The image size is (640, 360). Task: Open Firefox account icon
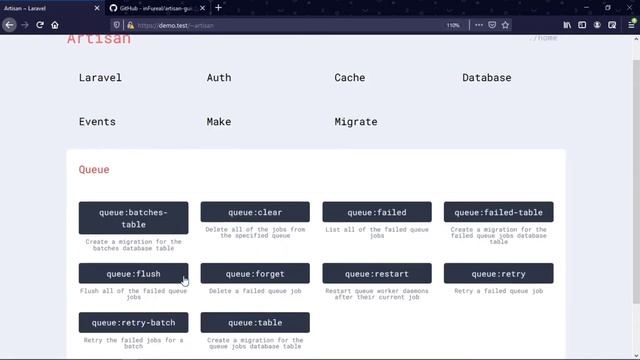click(597, 25)
